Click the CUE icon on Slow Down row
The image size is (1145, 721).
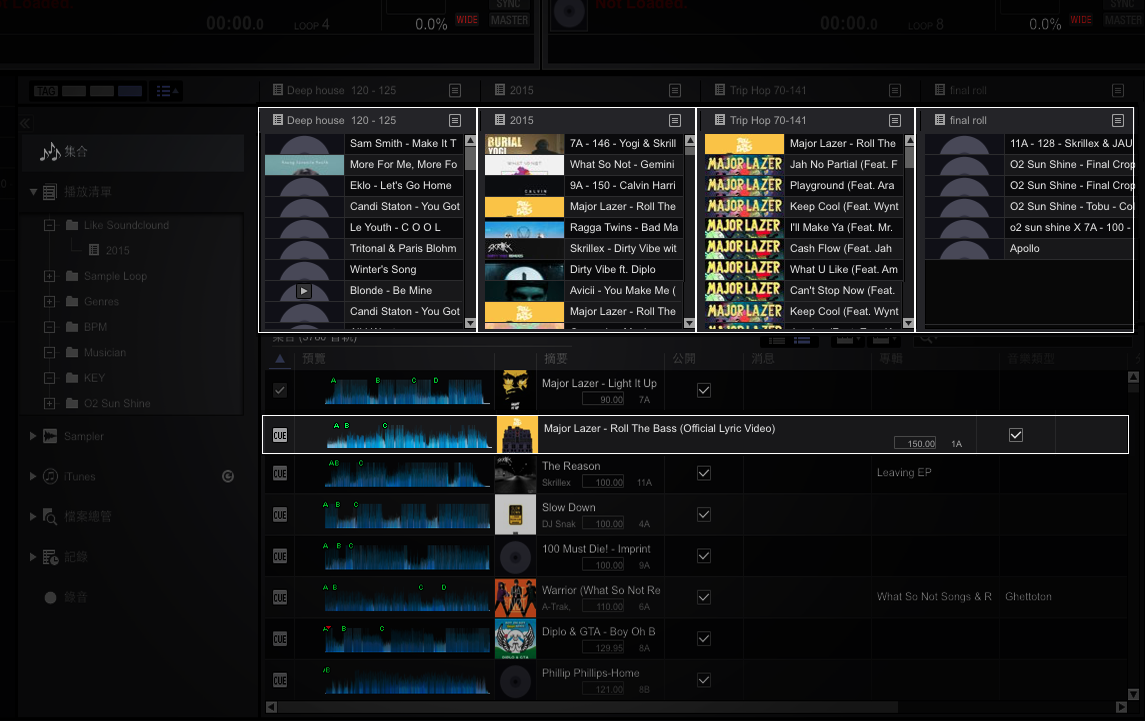[x=280, y=515]
